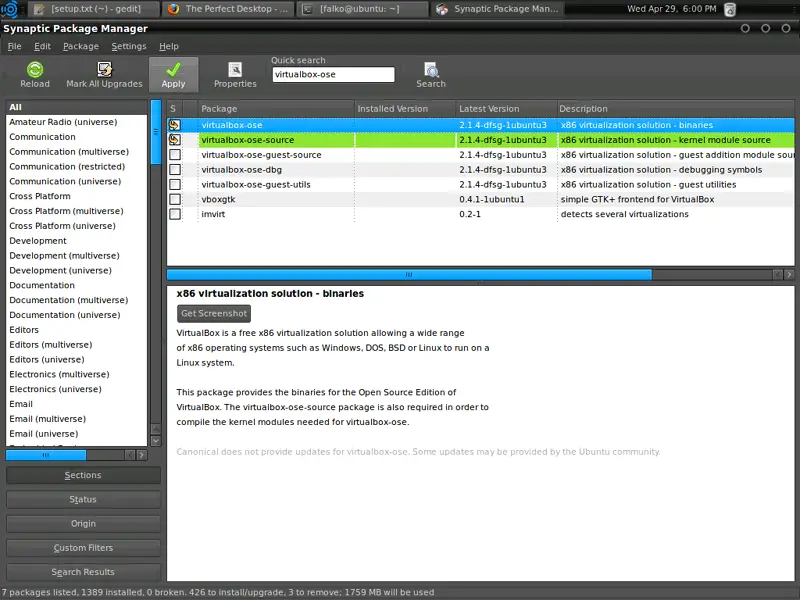800x600 pixels.
Task: Toggle checkbox for imvirt package
Action: click(x=174, y=214)
